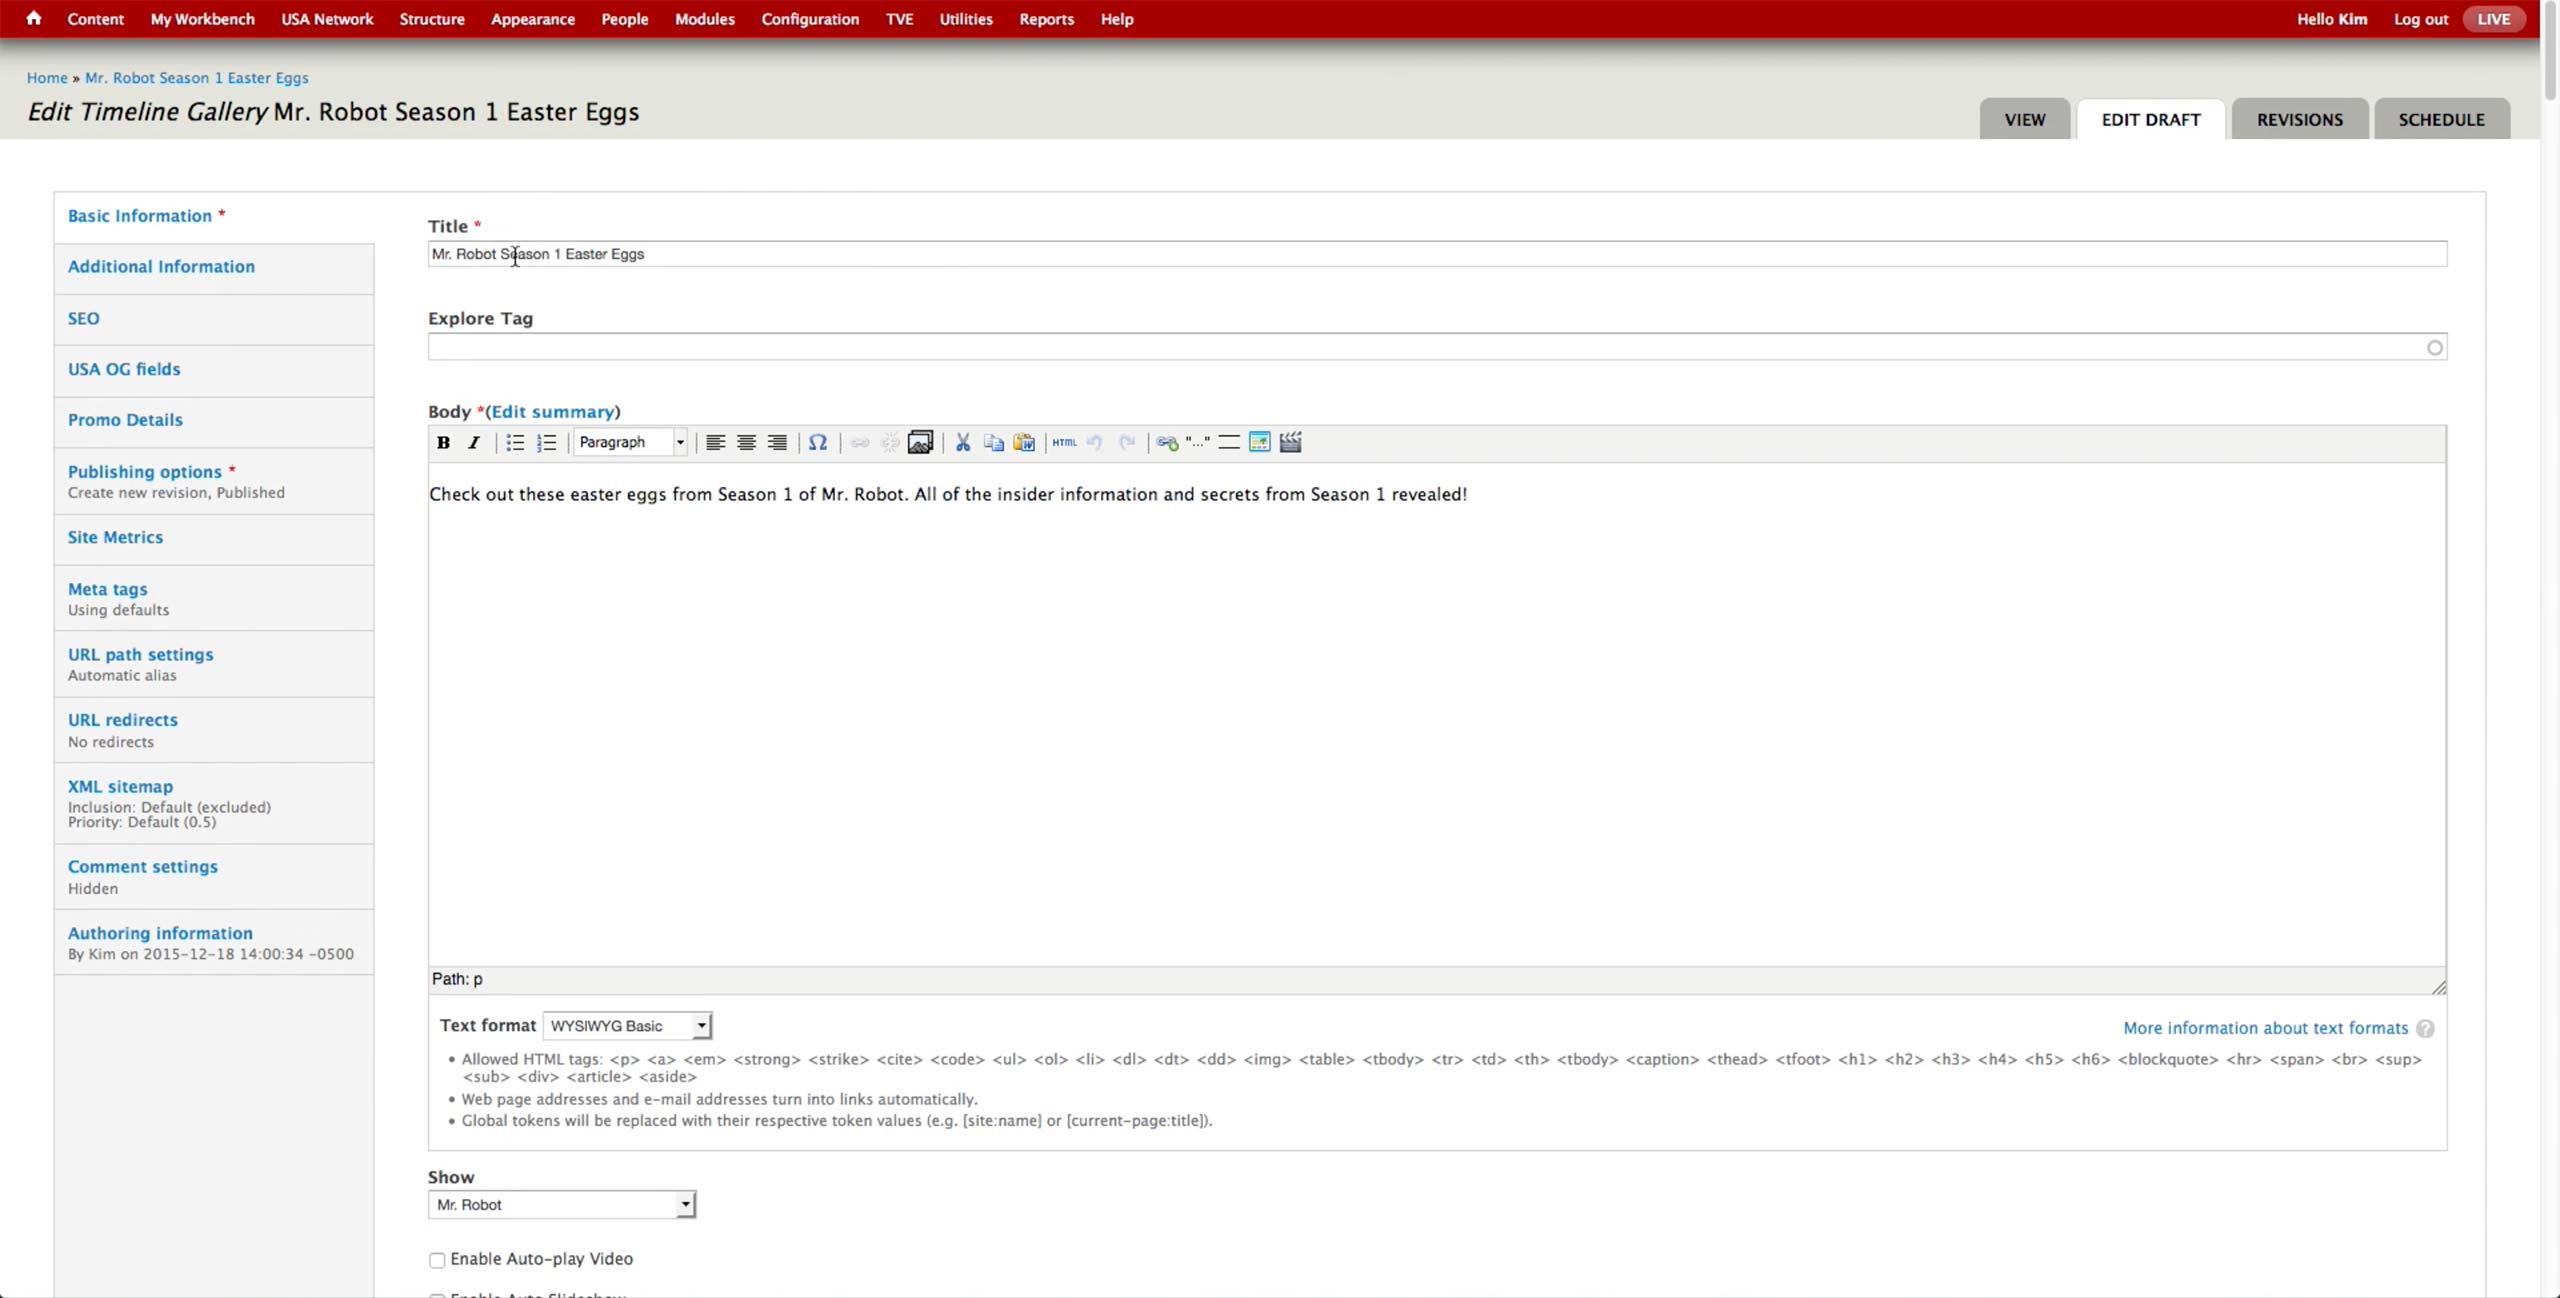Toggle bold formatting in Body editor
This screenshot has height=1298, width=2560.
(x=443, y=443)
